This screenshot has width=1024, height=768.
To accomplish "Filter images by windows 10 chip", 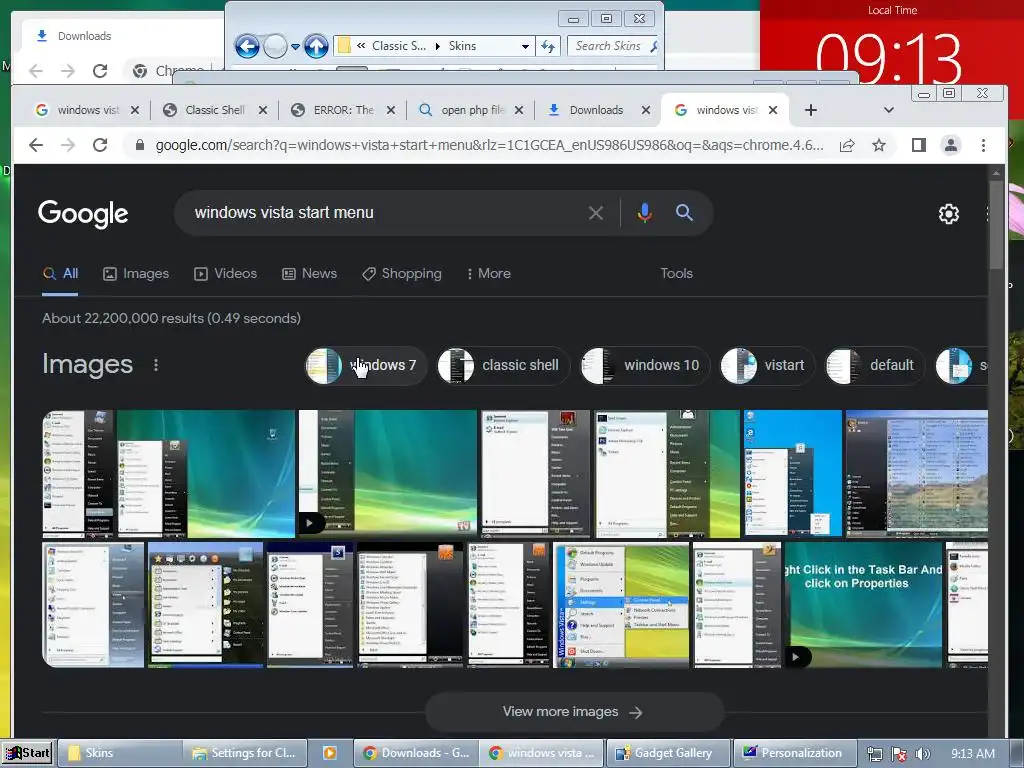I will 645,366.
